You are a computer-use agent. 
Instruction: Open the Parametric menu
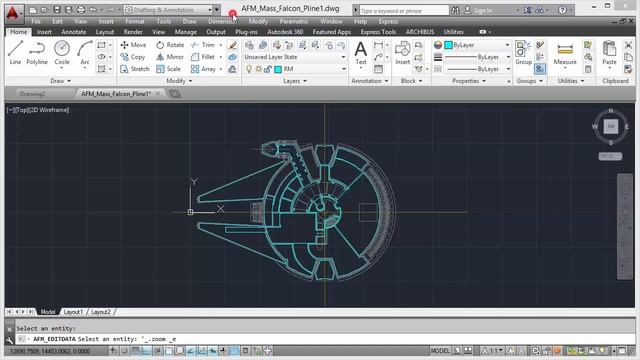294,21
